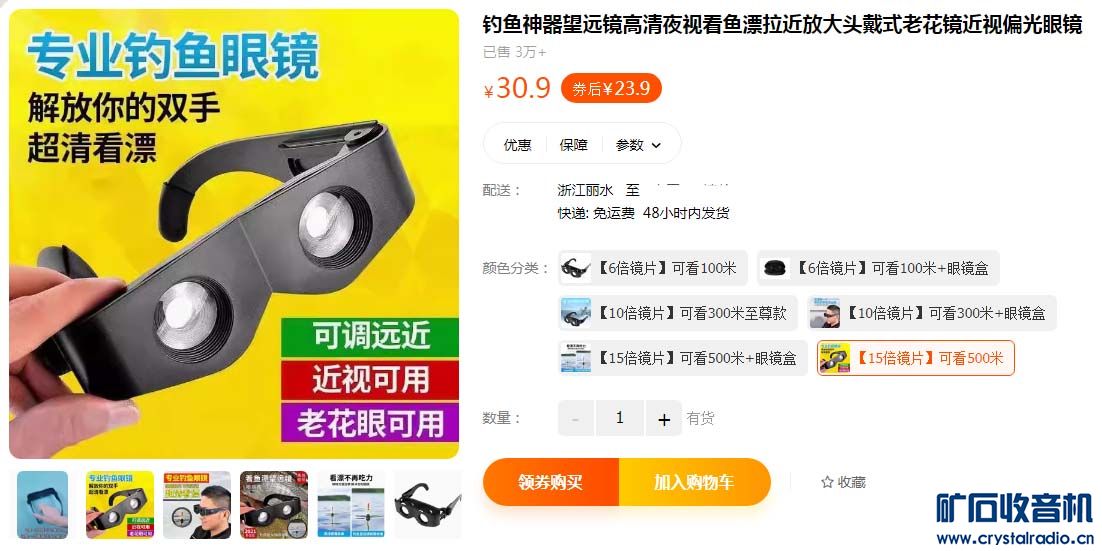Click the star icon beside 收藏
This screenshot has width=1102, height=551.
click(827, 482)
